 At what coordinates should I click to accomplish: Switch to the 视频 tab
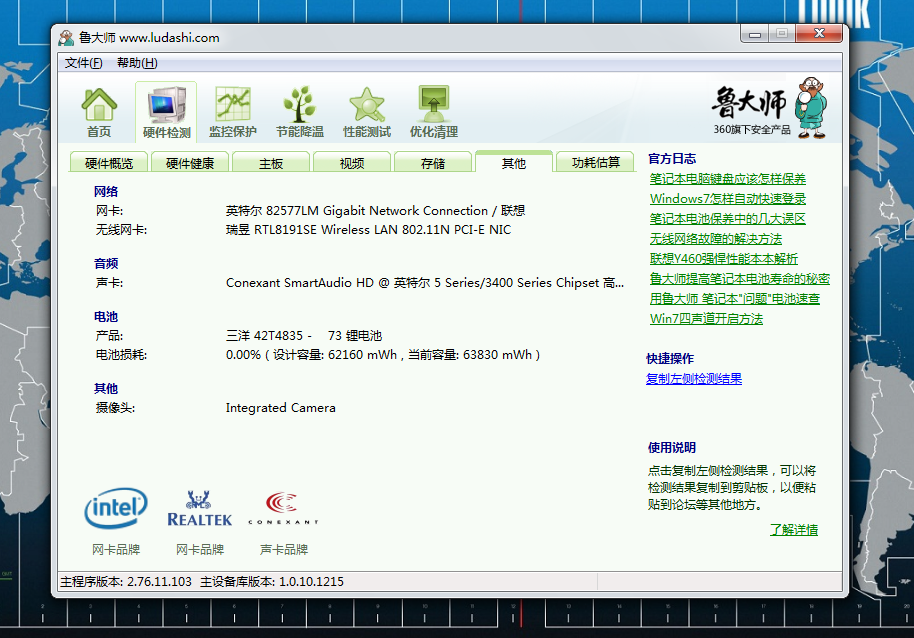point(351,163)
